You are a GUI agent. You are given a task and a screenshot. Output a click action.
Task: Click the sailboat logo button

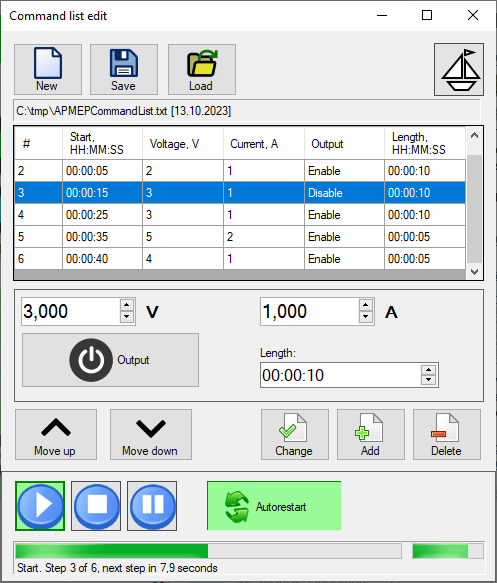(459, 70)
